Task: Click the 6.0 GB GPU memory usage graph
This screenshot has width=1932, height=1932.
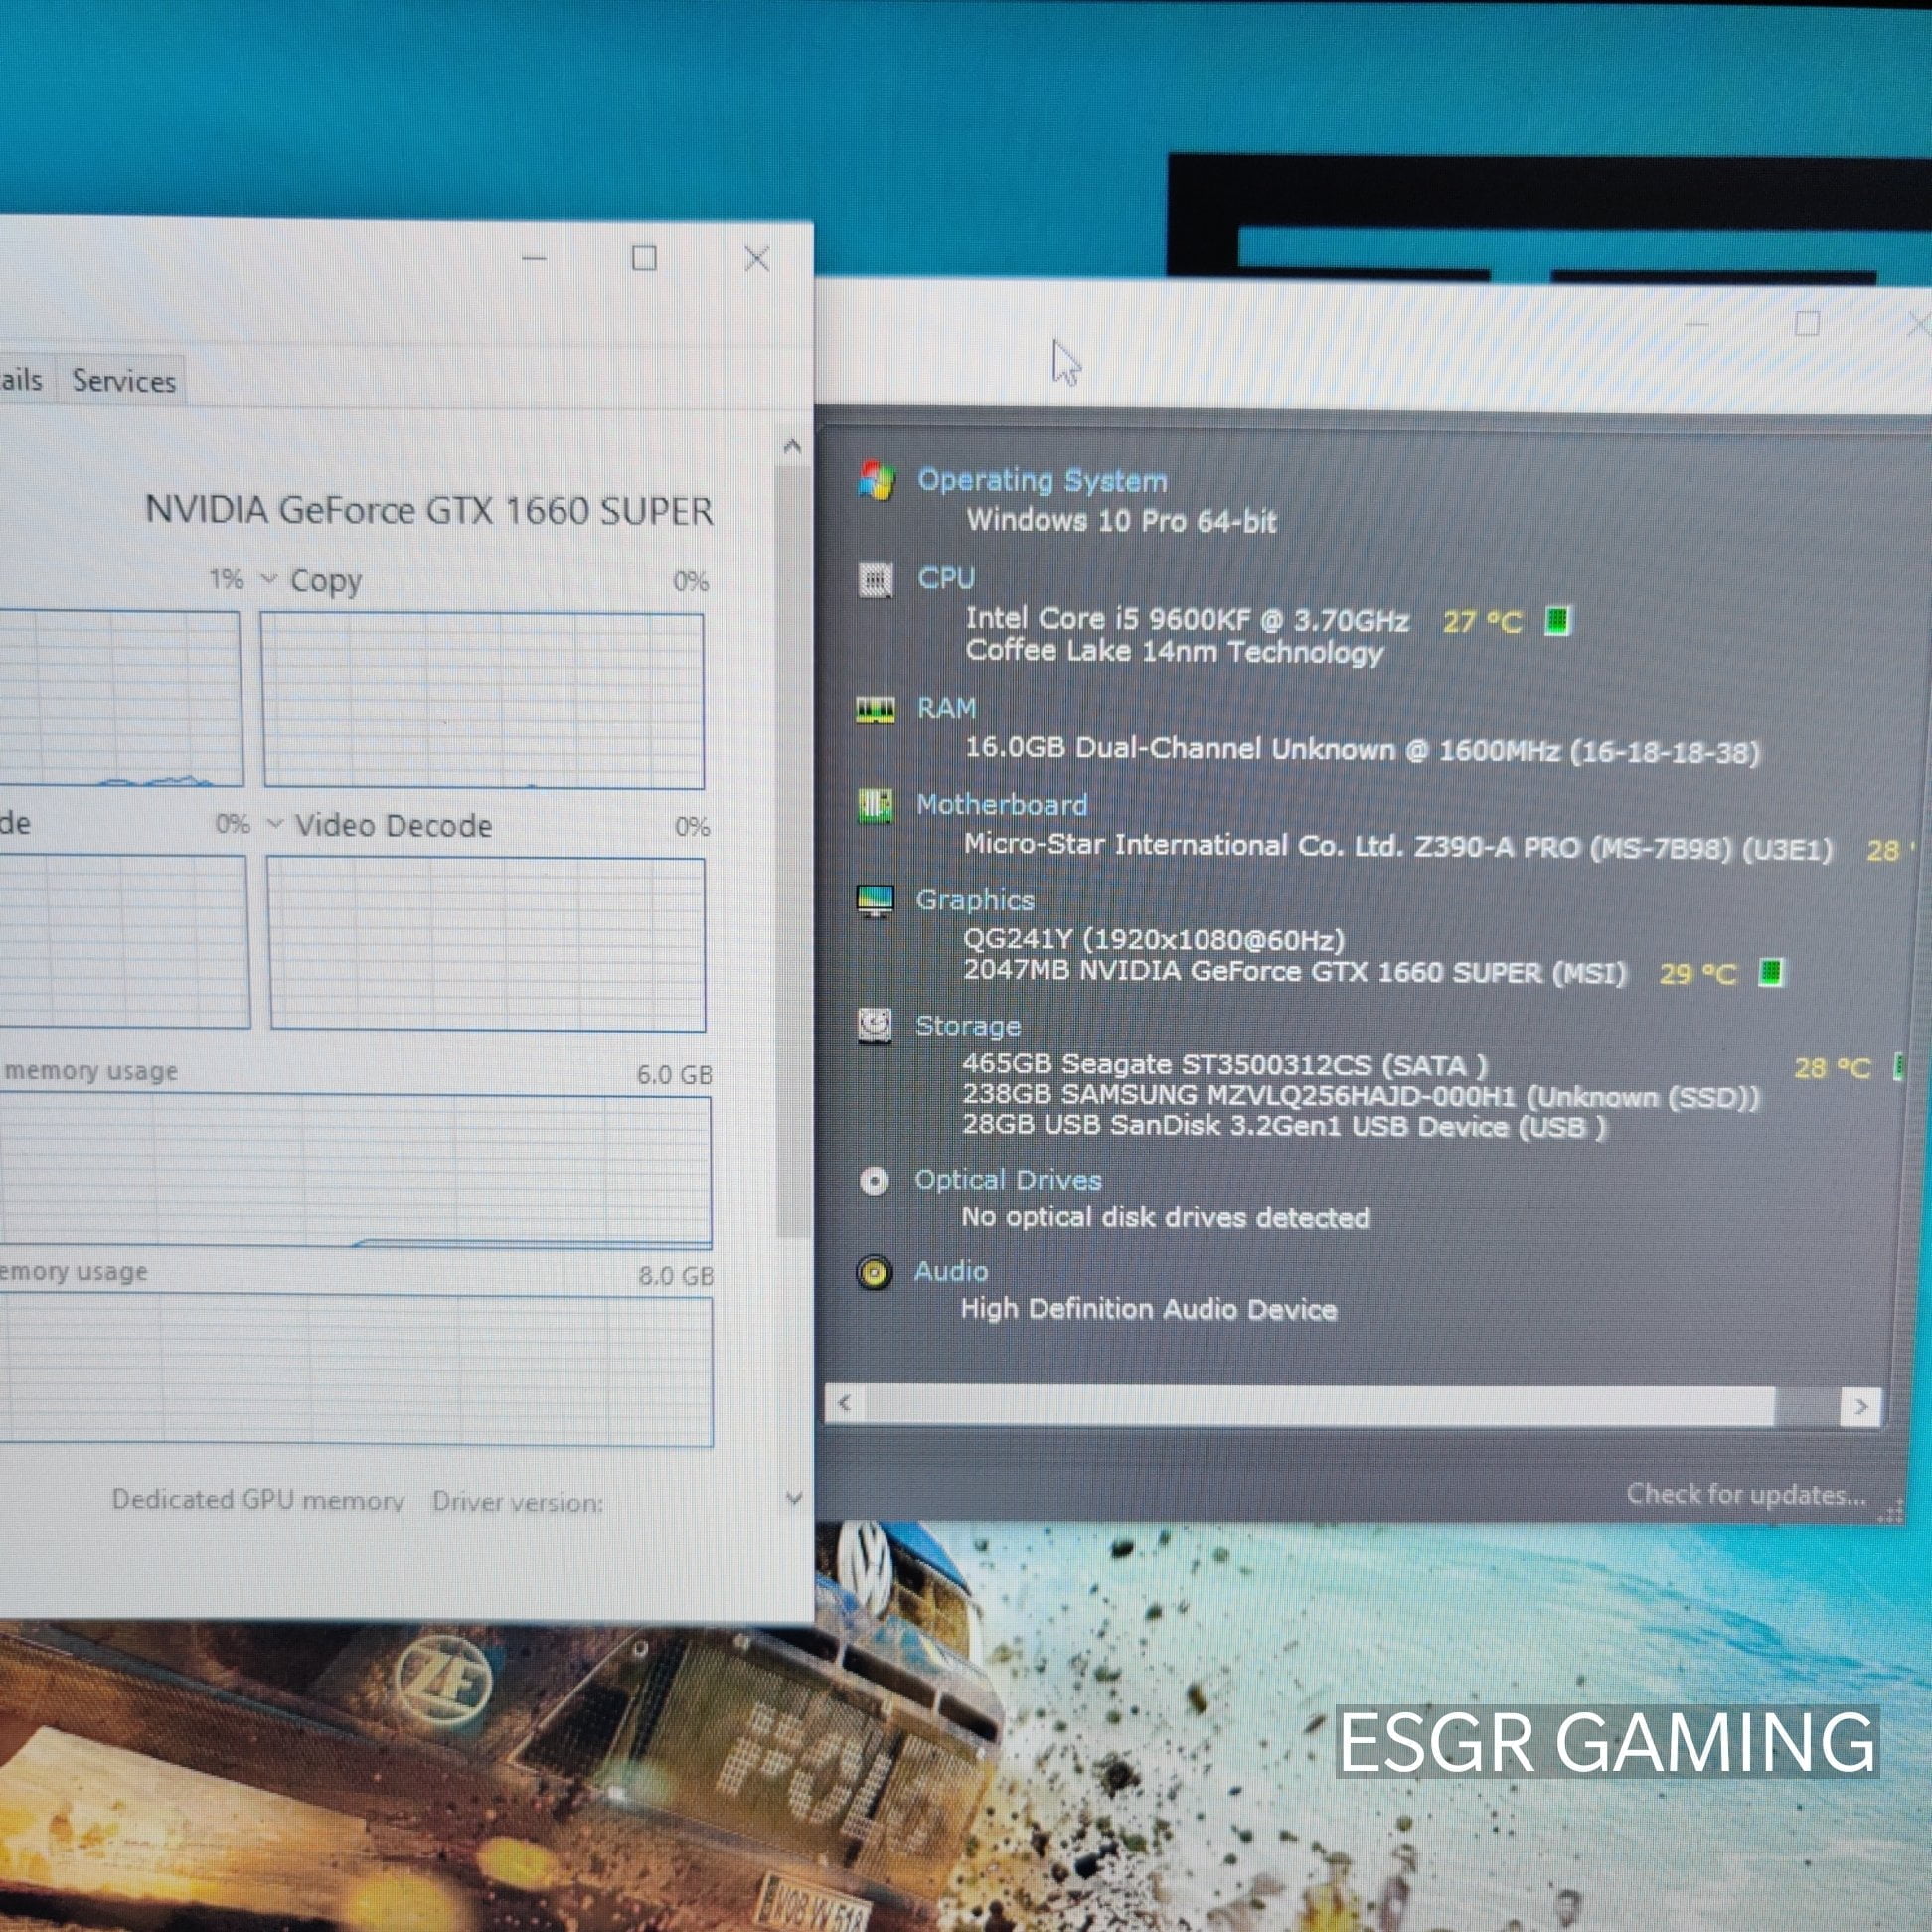Action: tap(356, 1171)
